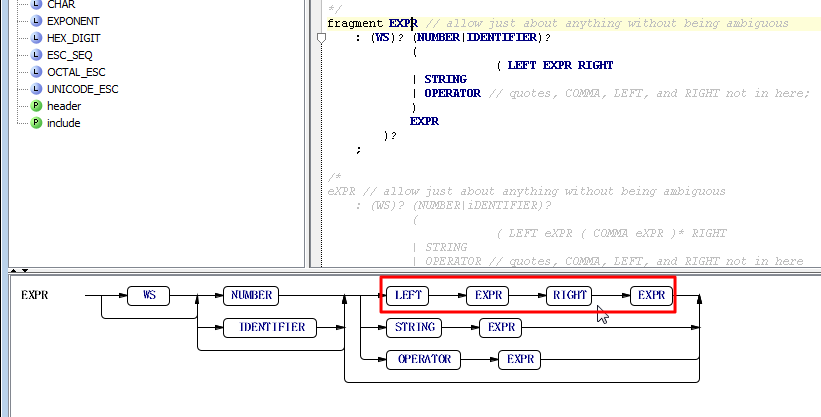Click the EXPR node after the STRING node
Image resolution: width=821 pixels, height=417 pixels.
pos(501,328)
